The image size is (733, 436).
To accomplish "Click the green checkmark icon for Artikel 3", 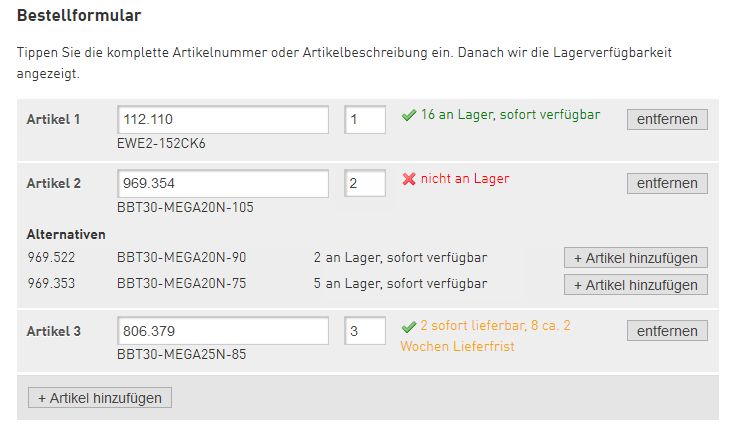I will (409, 327).
